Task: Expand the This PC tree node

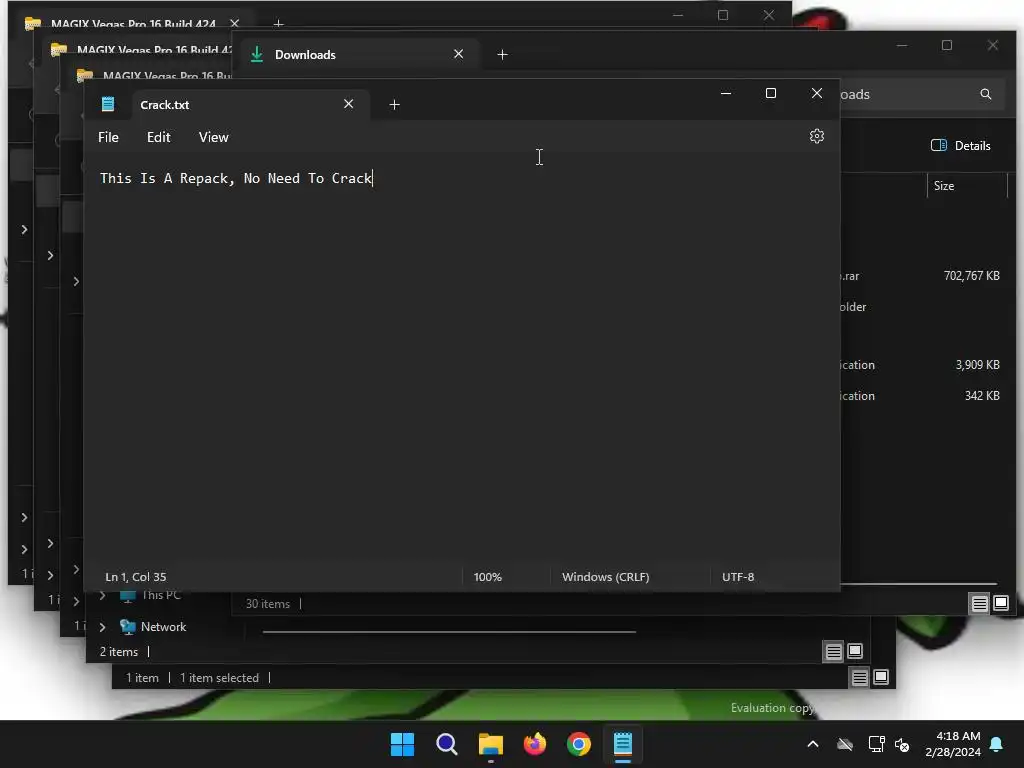Action: click(x=103, y=596)
